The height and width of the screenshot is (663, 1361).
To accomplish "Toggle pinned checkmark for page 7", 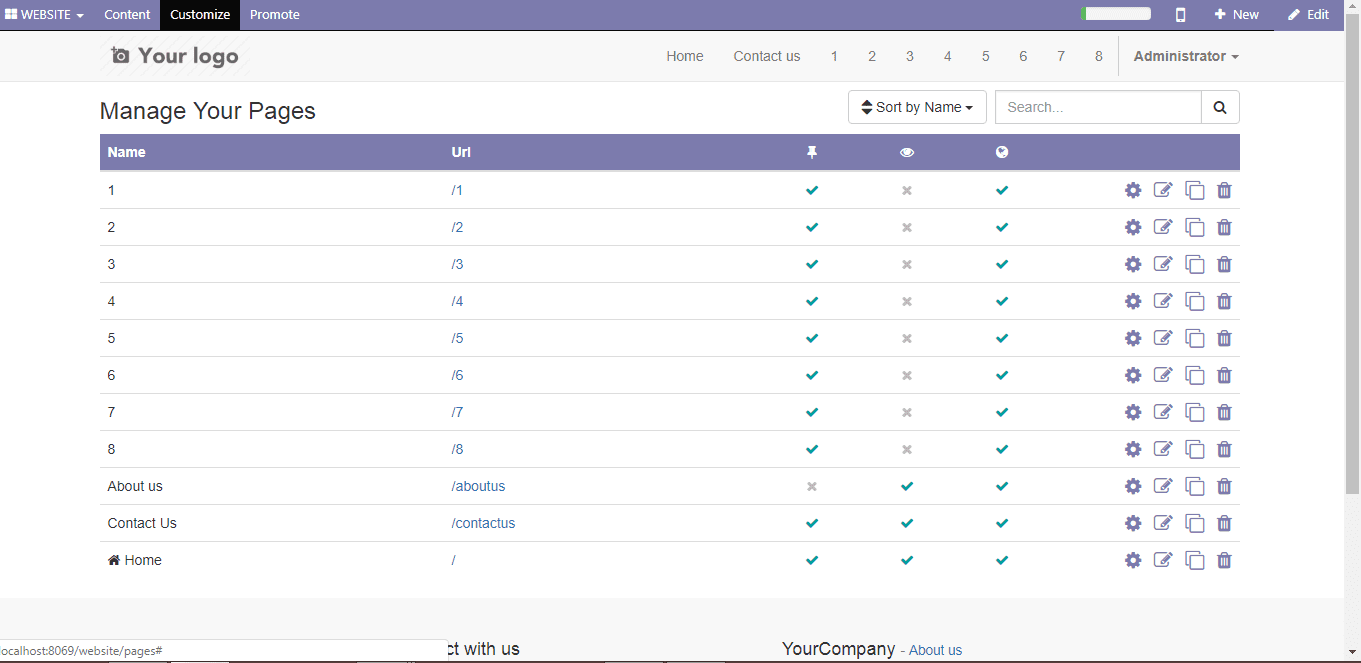I will click(x=812, y=412).
